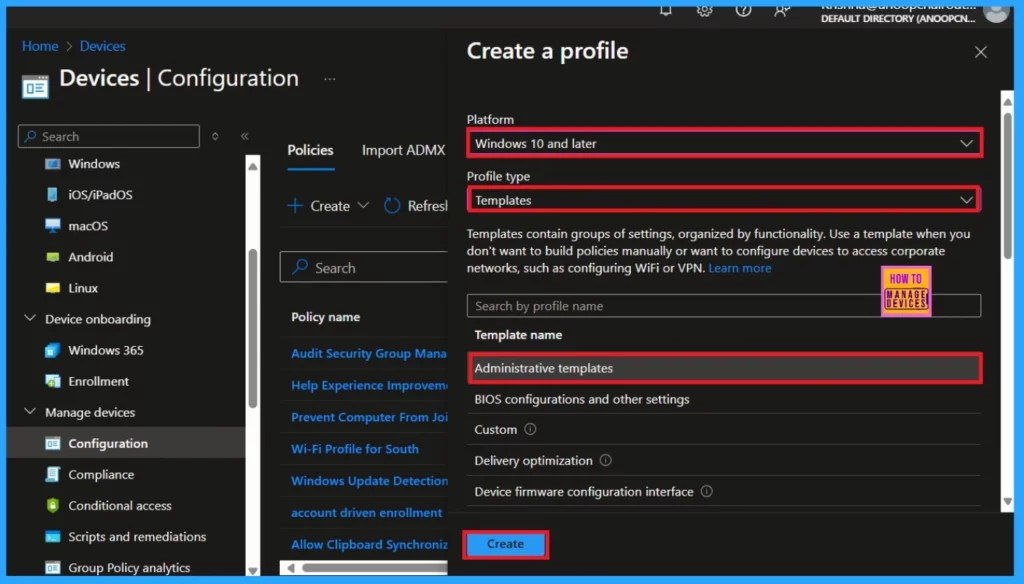This screenshot has width=1024, height=584.
Task: Close the Create a profile pane
Action: [981, 52]
